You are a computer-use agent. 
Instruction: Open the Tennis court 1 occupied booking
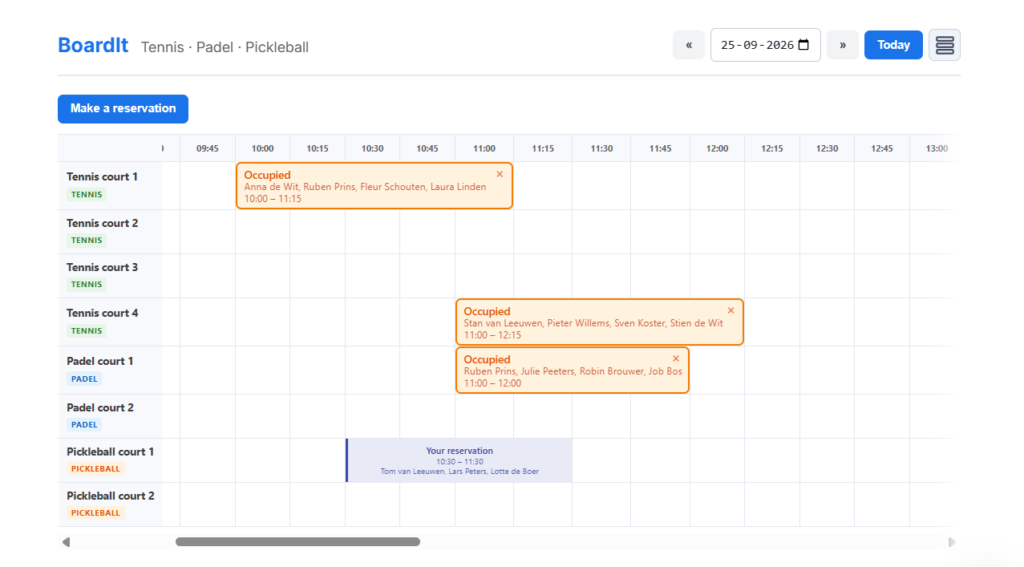(374, 186)
